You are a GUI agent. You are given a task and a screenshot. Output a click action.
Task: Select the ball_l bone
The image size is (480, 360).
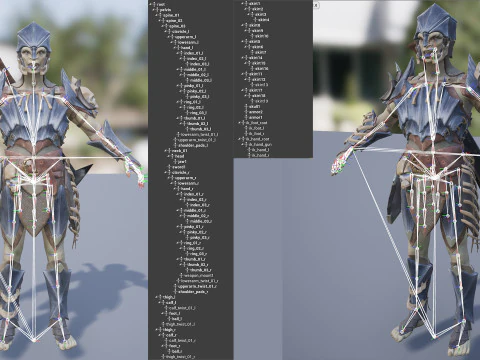(176, 319)
